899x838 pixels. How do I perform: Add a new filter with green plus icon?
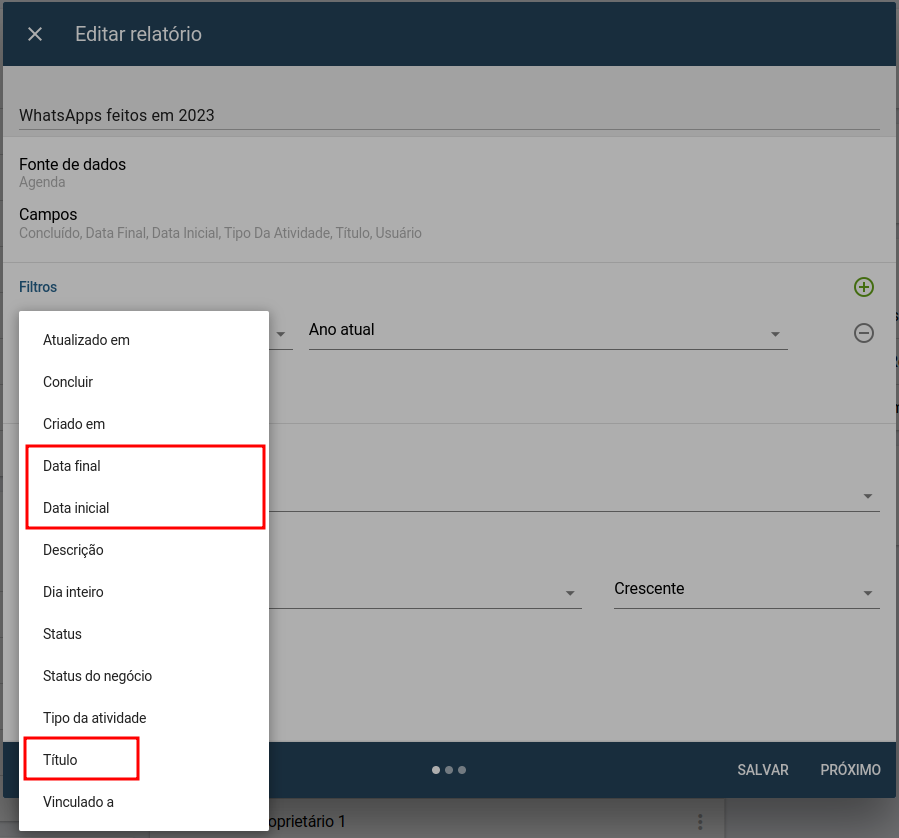(x=863, y=287)
